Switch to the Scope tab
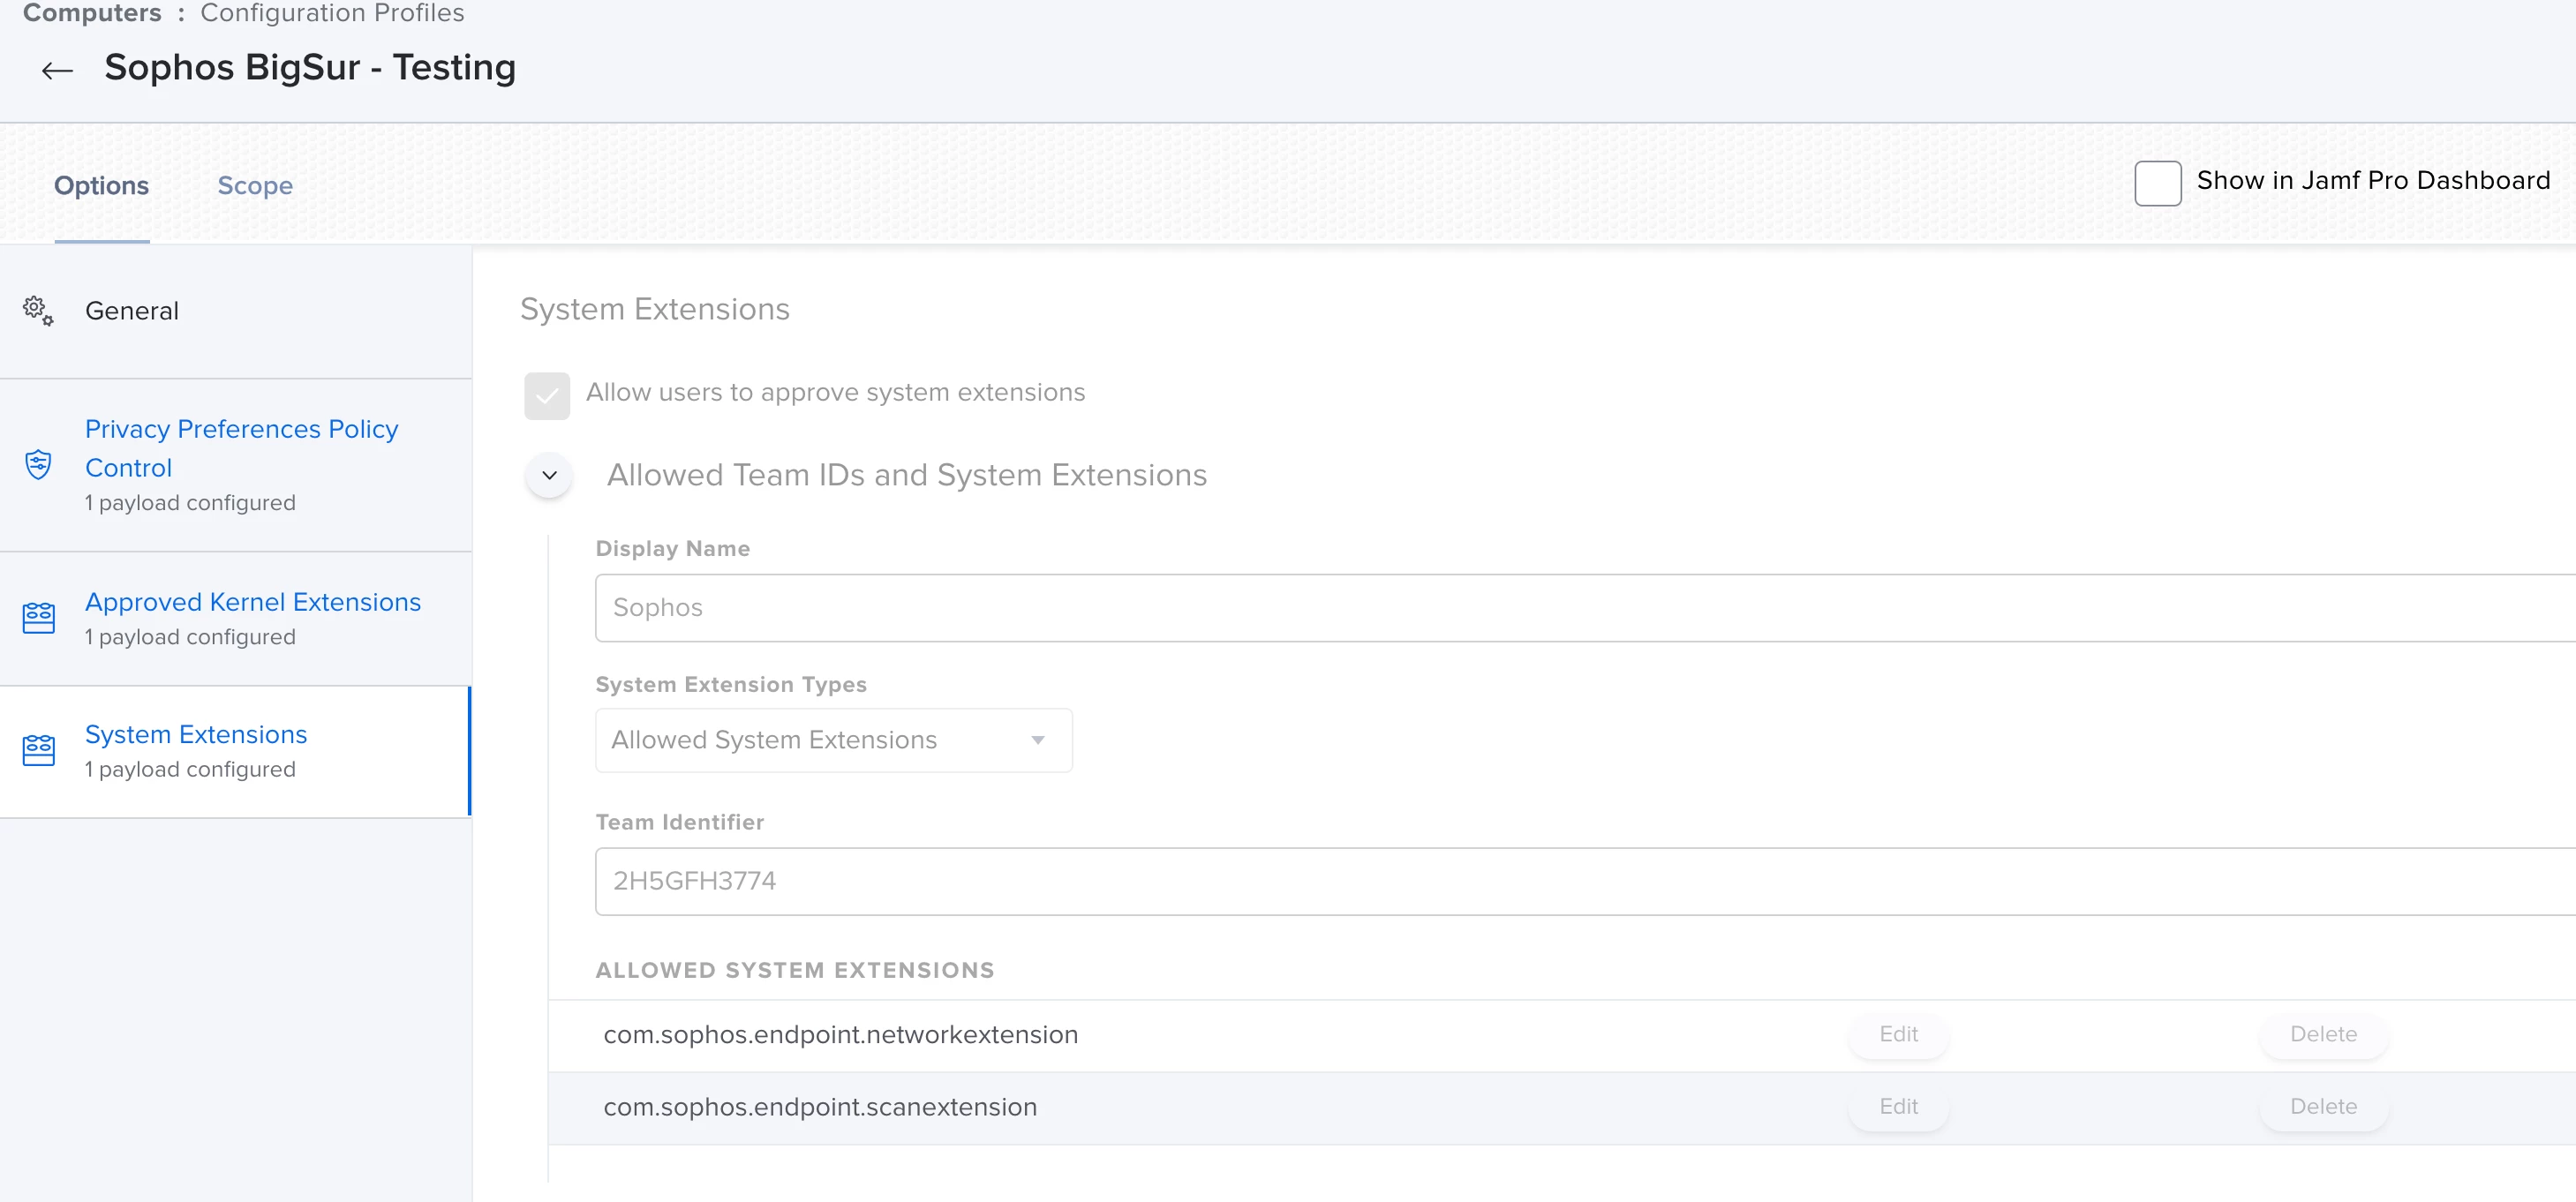 [x=255, y=186]
